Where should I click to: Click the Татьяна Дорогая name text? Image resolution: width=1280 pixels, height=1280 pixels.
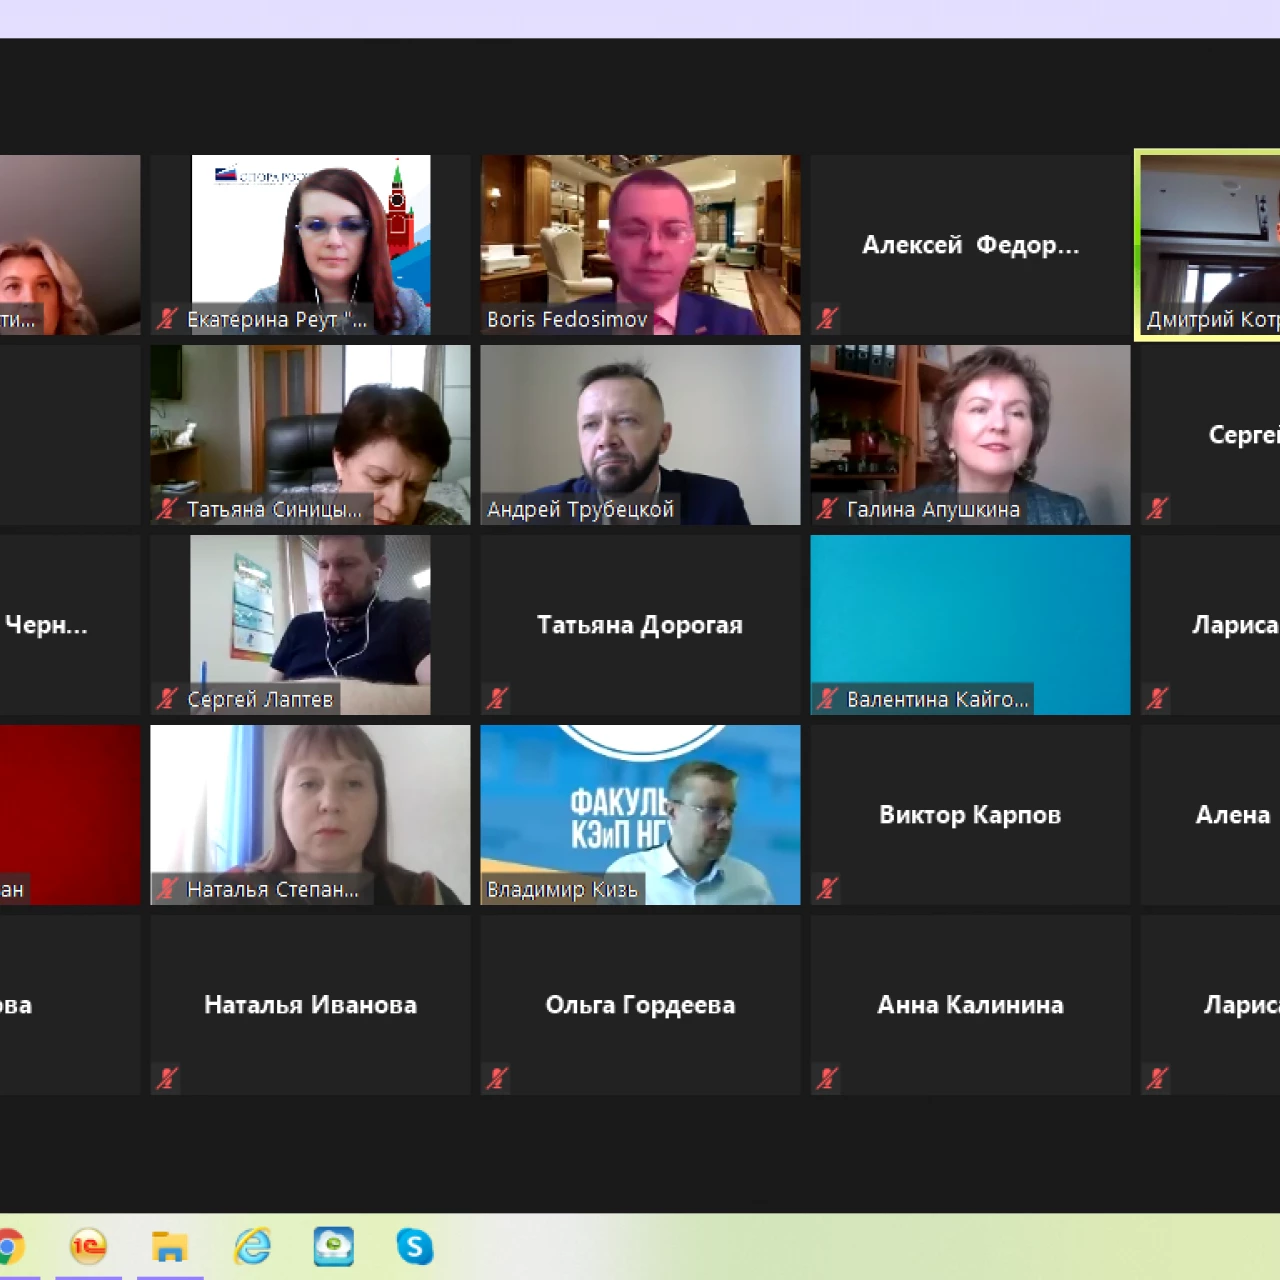tap(640, 625)
